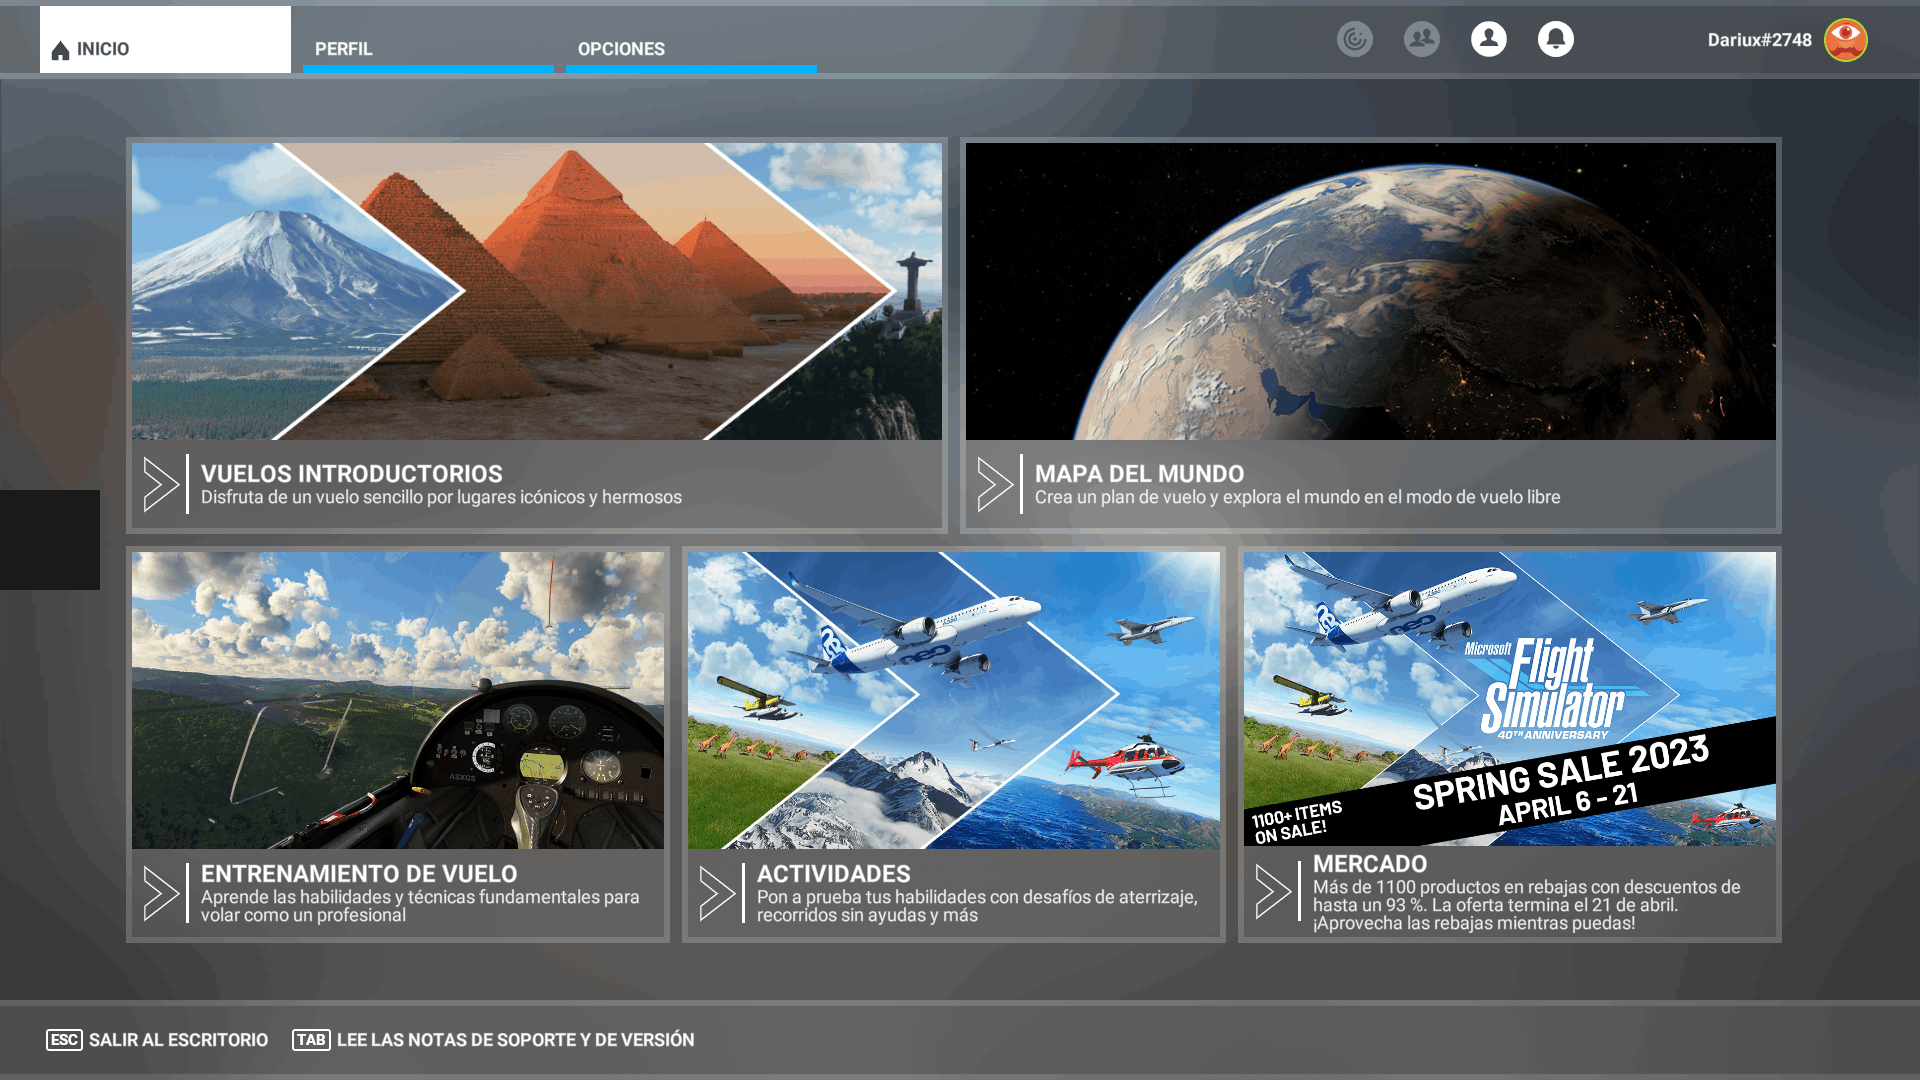The height and width of the screenshot is (1080, 1920).
Task: Click the Dariux#2748 username text
Action: (x=1759, y=40)
